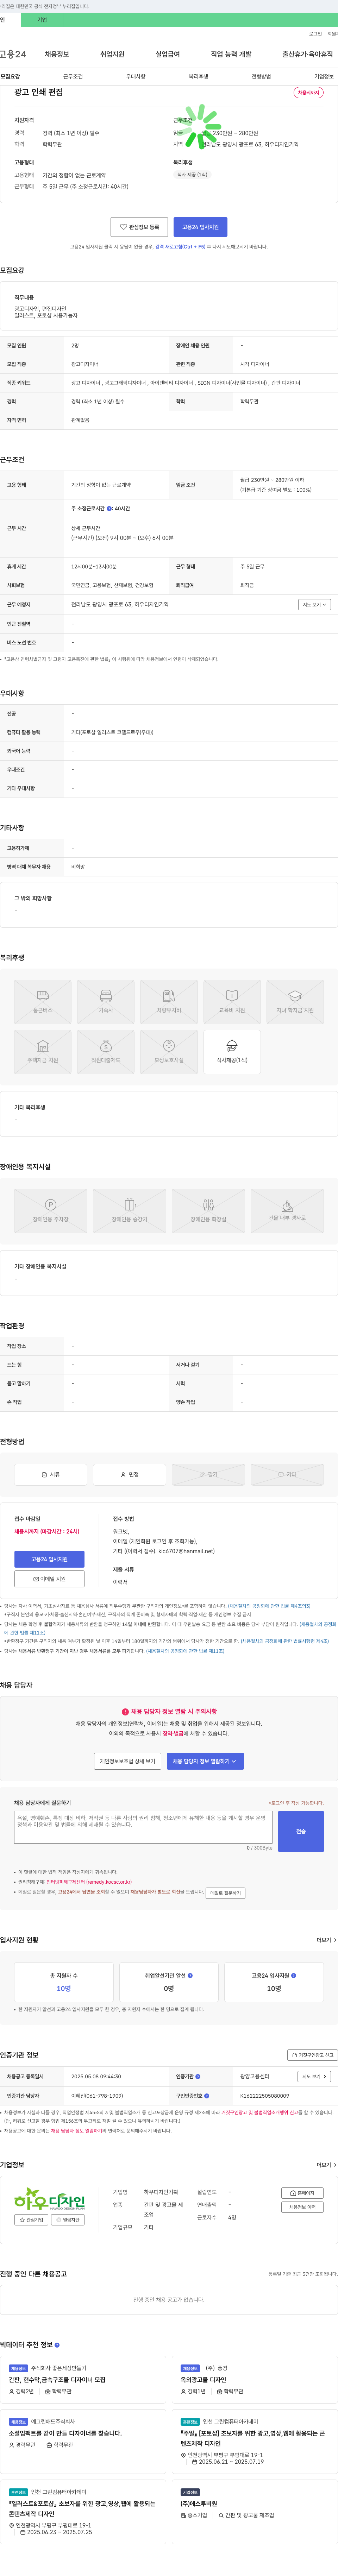
Task: Open the 출산휴가·육아휴직 menu
Action: [x=308, y=54]
